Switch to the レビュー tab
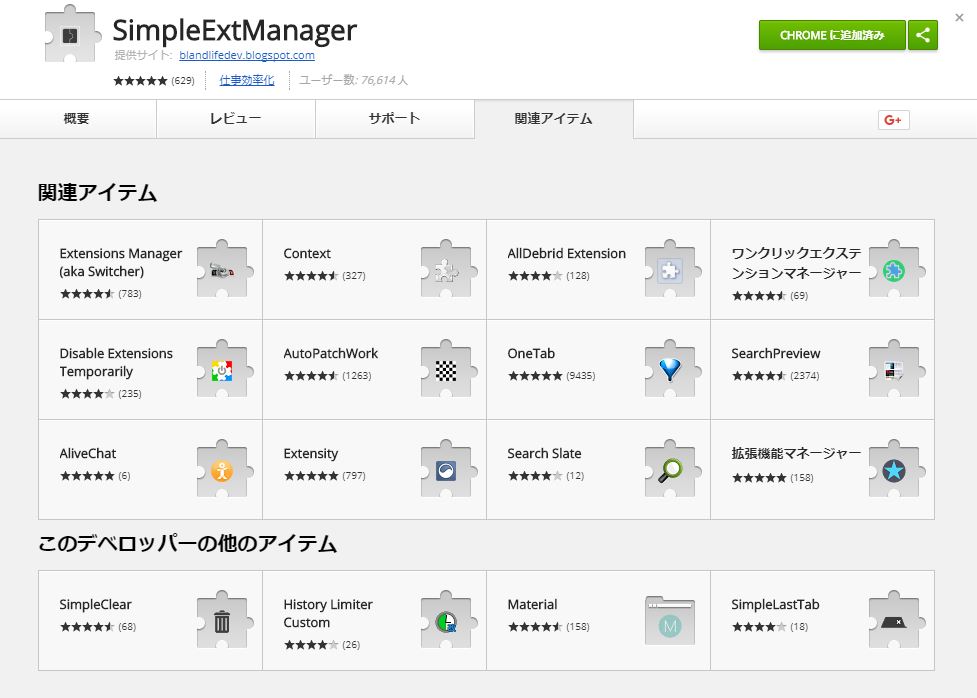This screenshot has height=698, width=977. click(236, 119)
